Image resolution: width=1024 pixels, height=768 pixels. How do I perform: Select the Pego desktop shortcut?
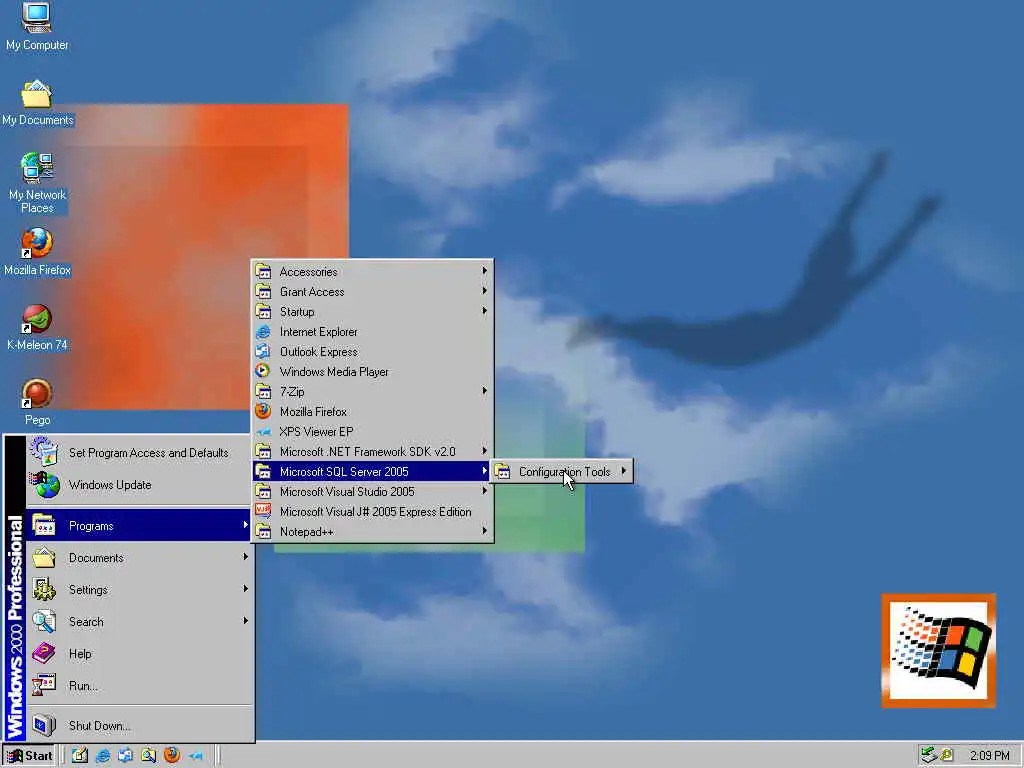click(x=37, y=402)
